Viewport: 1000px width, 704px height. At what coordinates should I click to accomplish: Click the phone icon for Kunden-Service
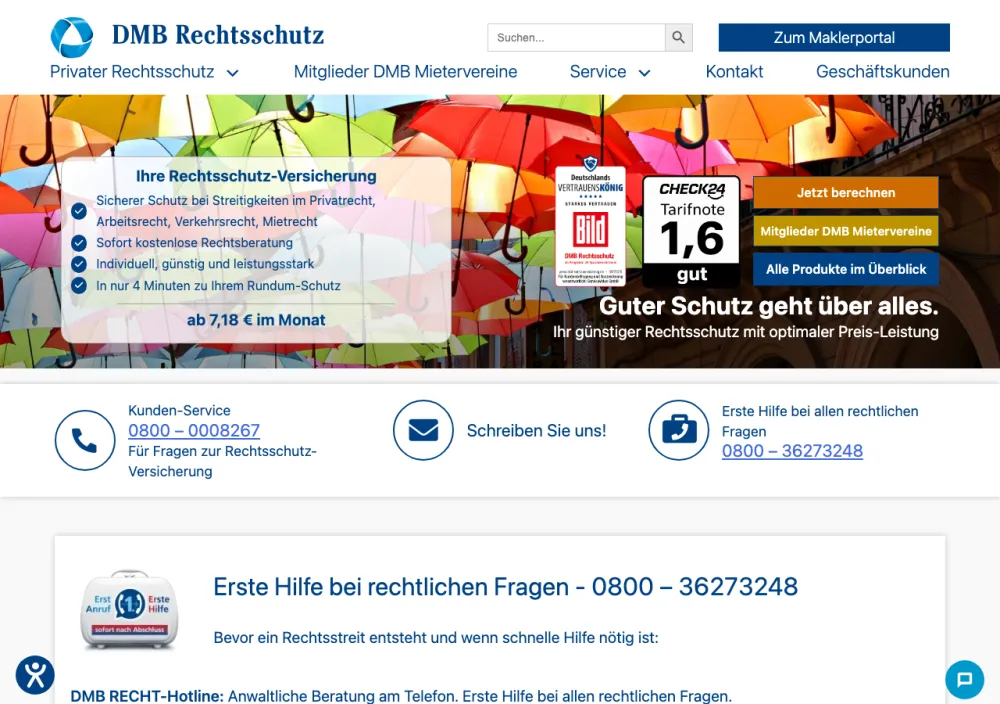click(x=85, y=440)
